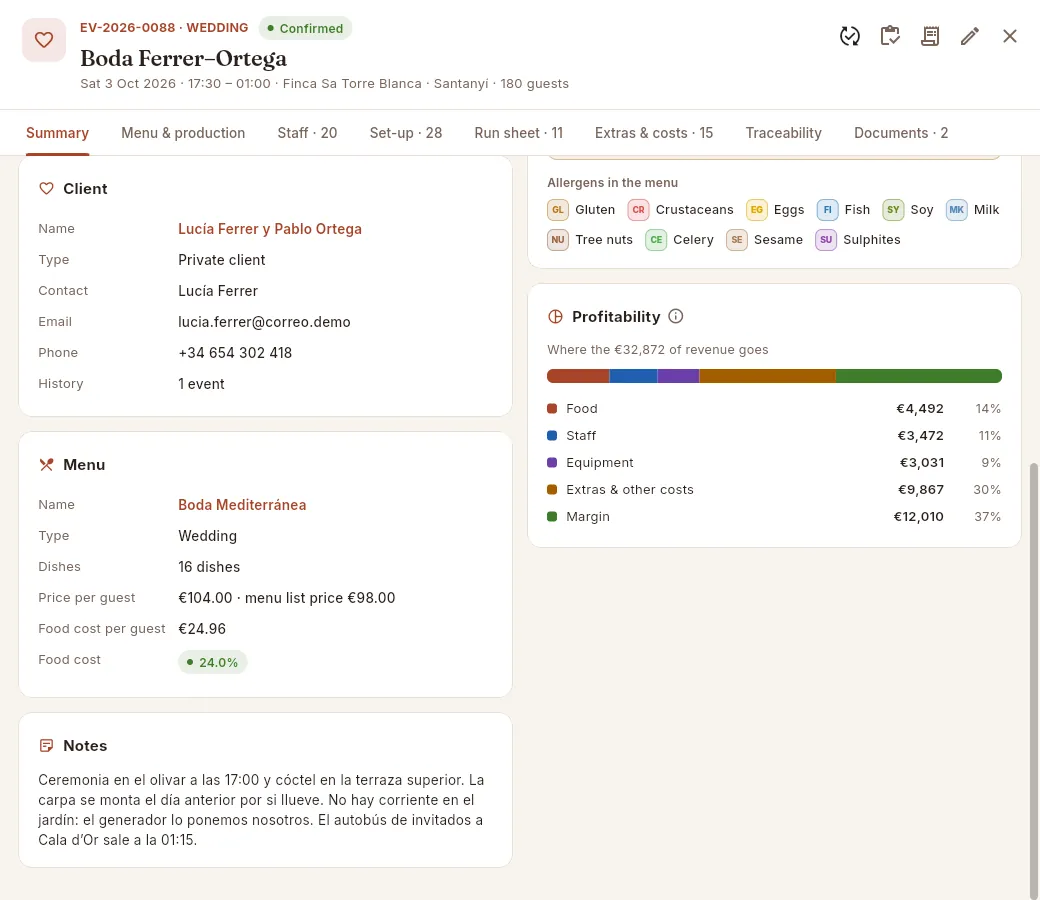
Task: Open the clipboard checklist icon
Action: [890, 36]
